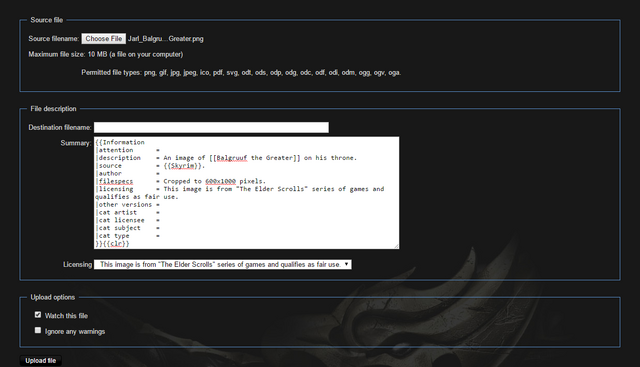Uncheck the Watch this file checkbox
The width and height of the screenshot is (640, 367).
[x=38, y=315]
